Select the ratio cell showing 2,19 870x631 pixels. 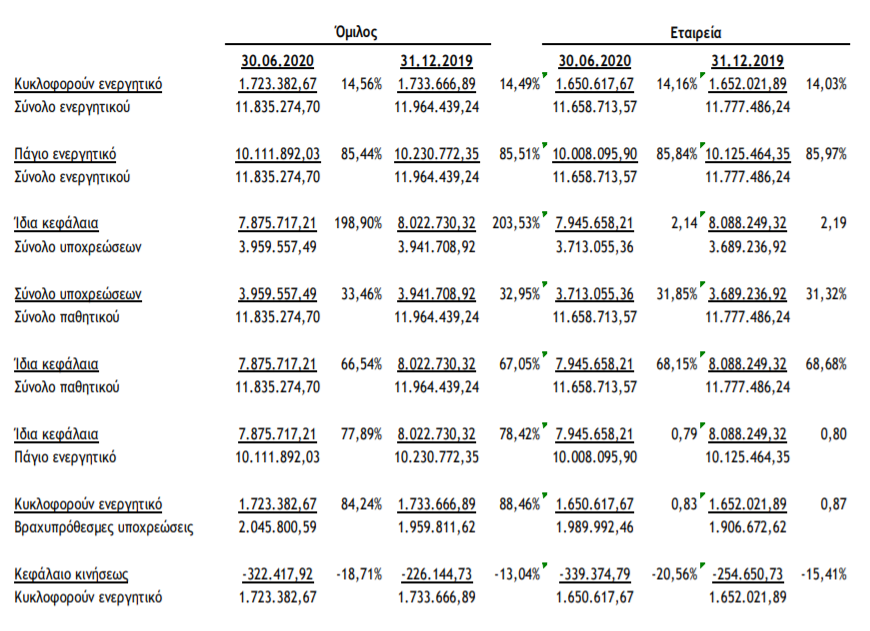click(x=833, y=223)
